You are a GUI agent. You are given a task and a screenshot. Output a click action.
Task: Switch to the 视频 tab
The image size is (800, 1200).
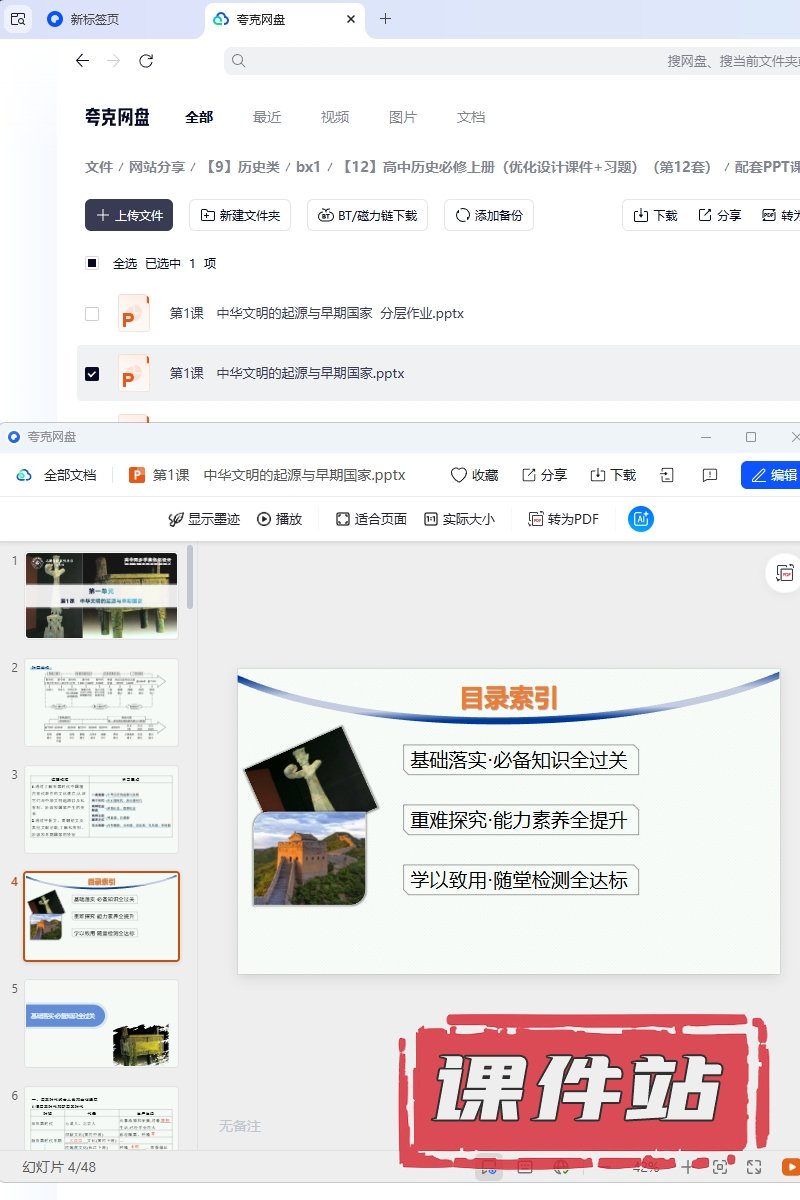[335, 117]
